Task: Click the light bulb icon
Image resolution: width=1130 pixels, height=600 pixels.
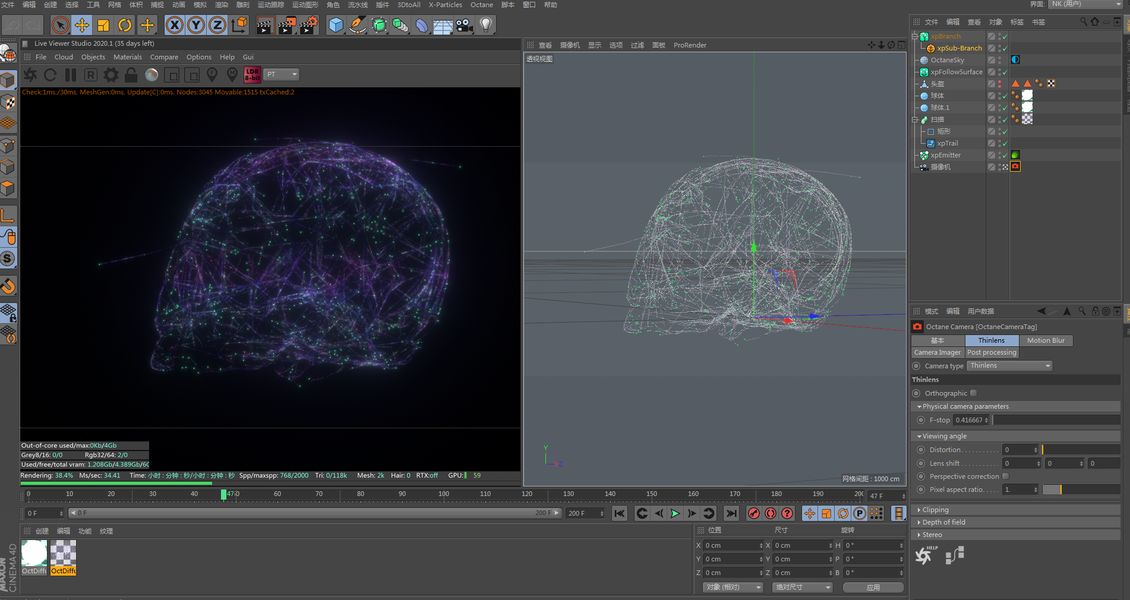Action: pyautogui.click(x=486, y=25)
